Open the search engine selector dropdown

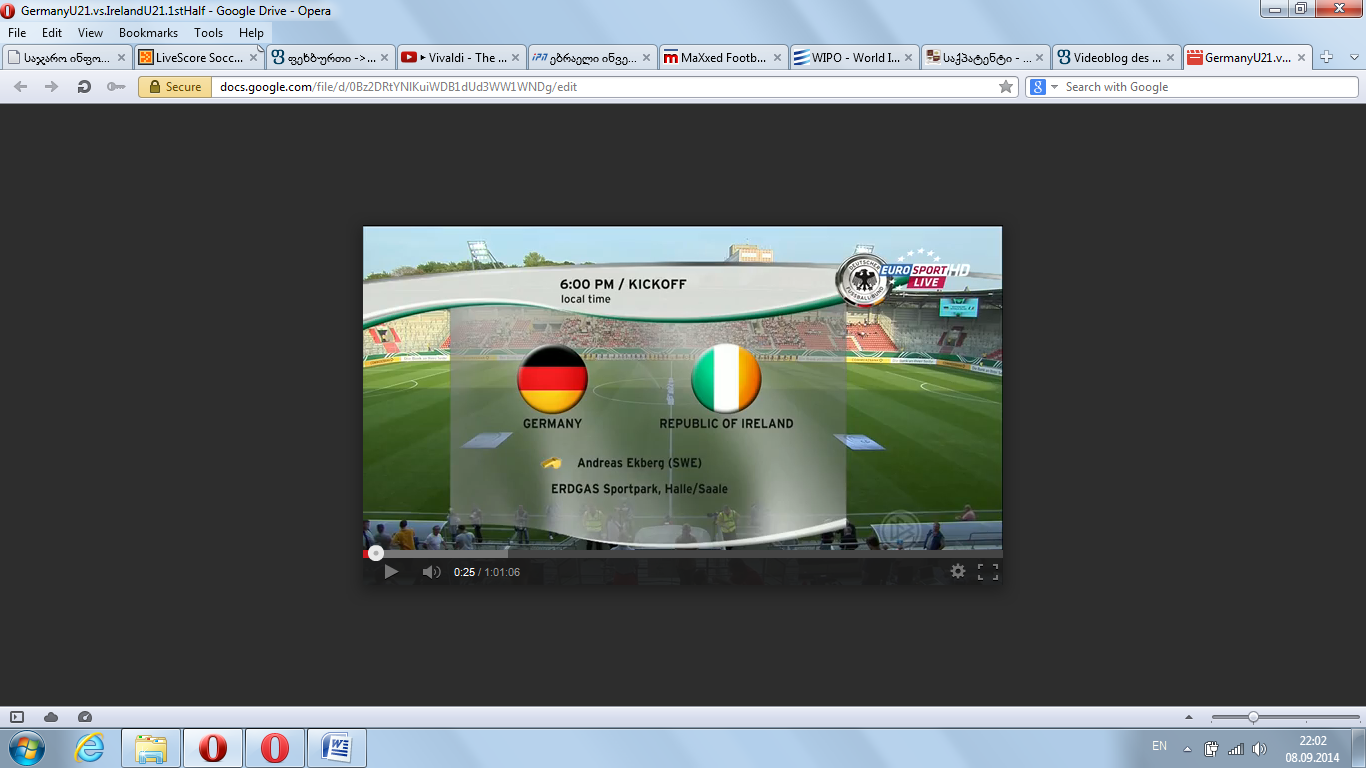pos(1043,87)
